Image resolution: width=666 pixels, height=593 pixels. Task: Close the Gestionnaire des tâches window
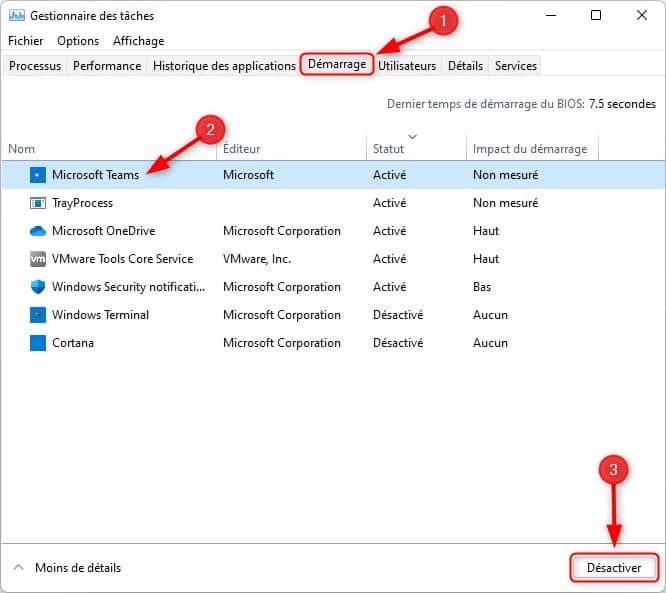pyautogui.click(x=642, y=15)
